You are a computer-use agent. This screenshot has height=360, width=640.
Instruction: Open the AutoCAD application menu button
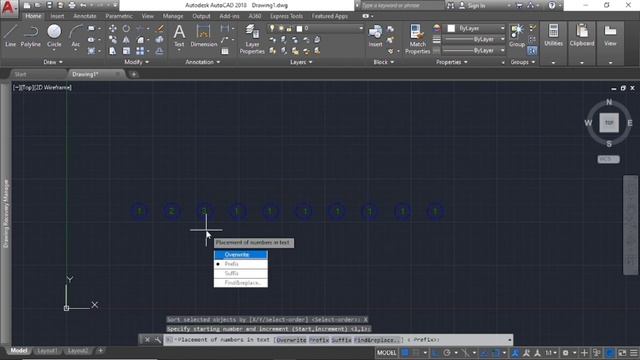pyautogui.click(x=9, y=8)
